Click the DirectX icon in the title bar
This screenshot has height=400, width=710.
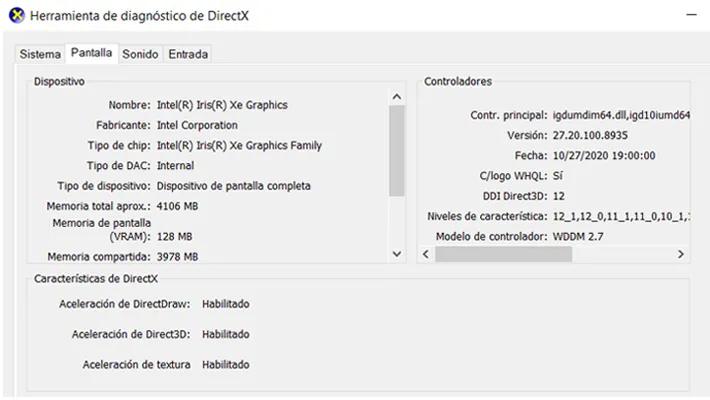pyautogui.click(x=15, y=17)
